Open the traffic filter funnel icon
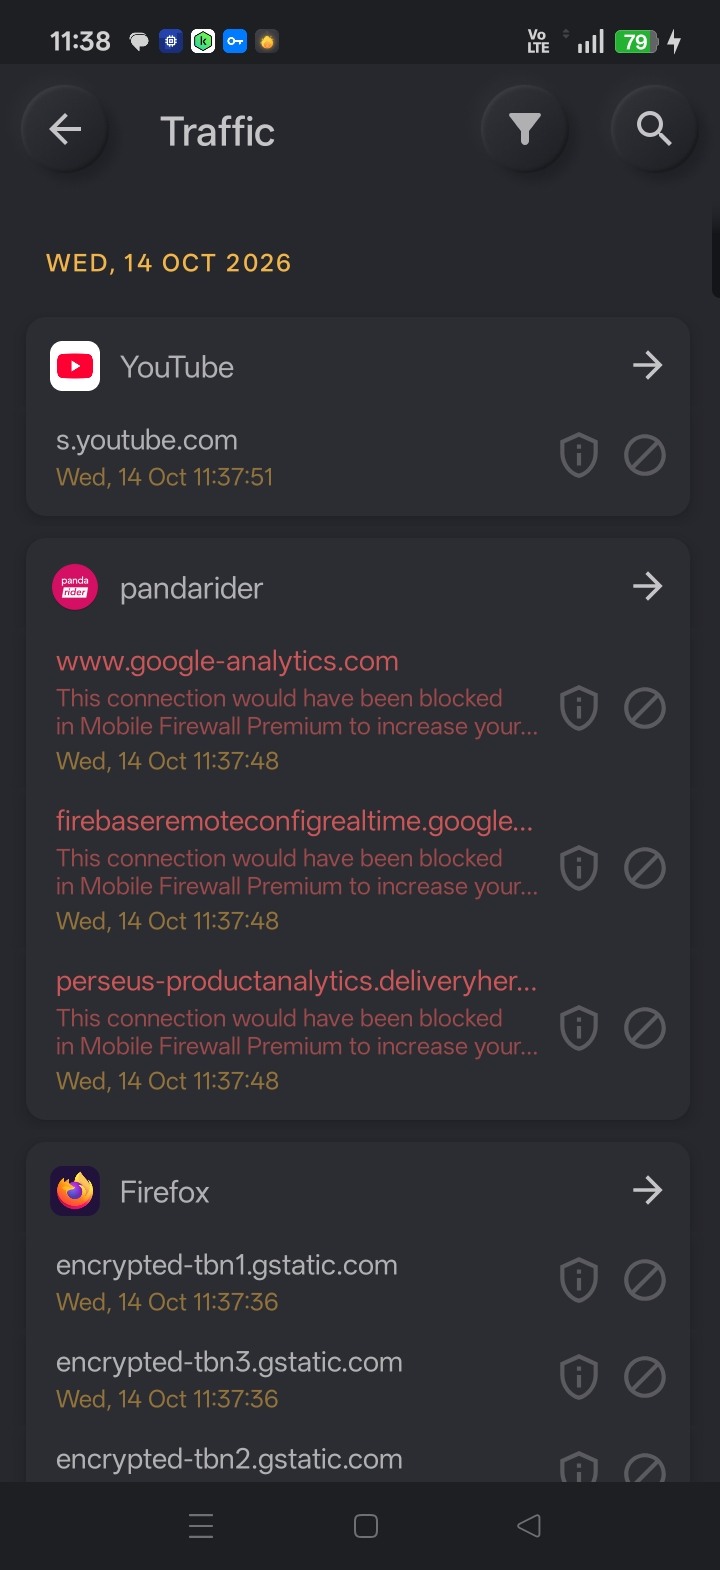Image resolution: width=720 pixels, height=1570 pixels. (x=524, y=129)
